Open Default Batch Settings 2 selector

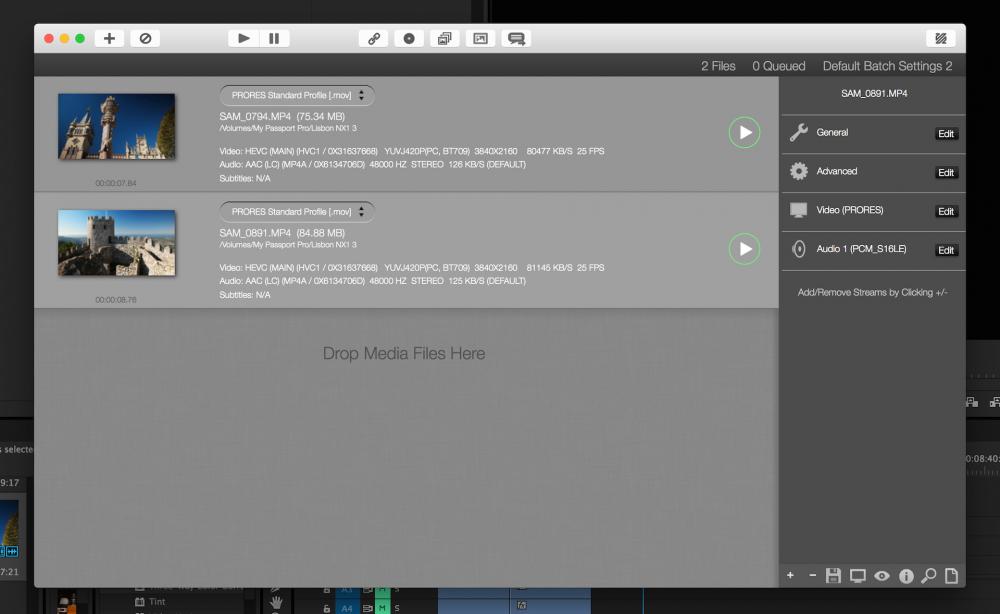887,66
